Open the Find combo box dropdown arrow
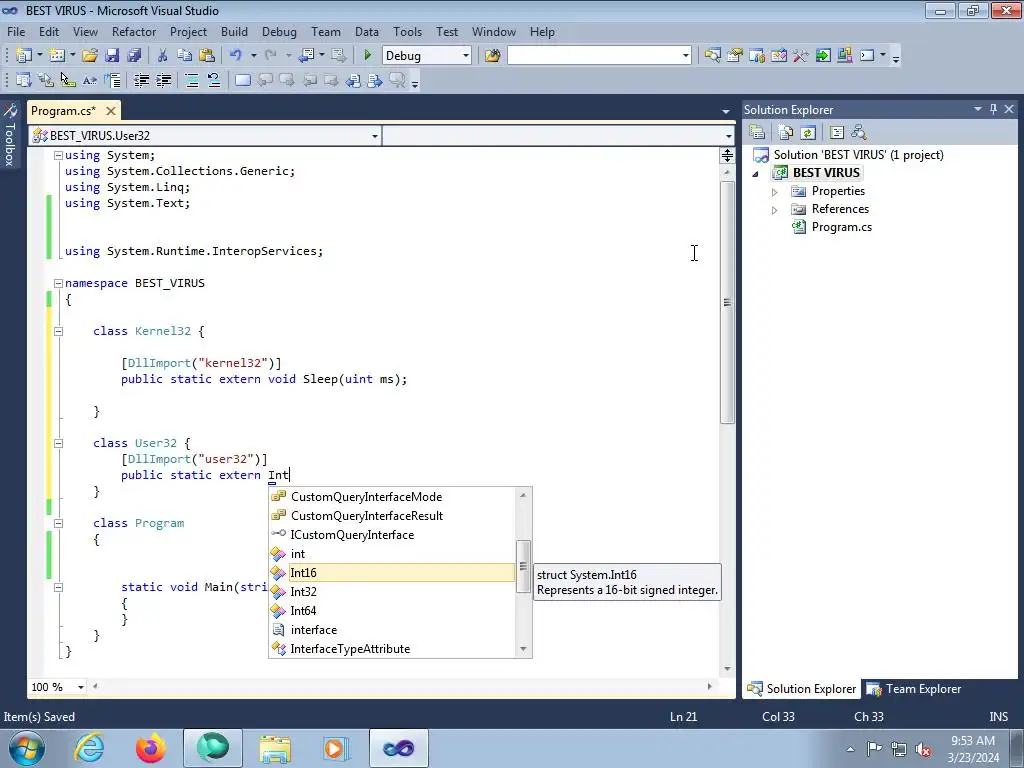Image resolution: width=1024 pixels, height=768 pixels. (685, 56)
